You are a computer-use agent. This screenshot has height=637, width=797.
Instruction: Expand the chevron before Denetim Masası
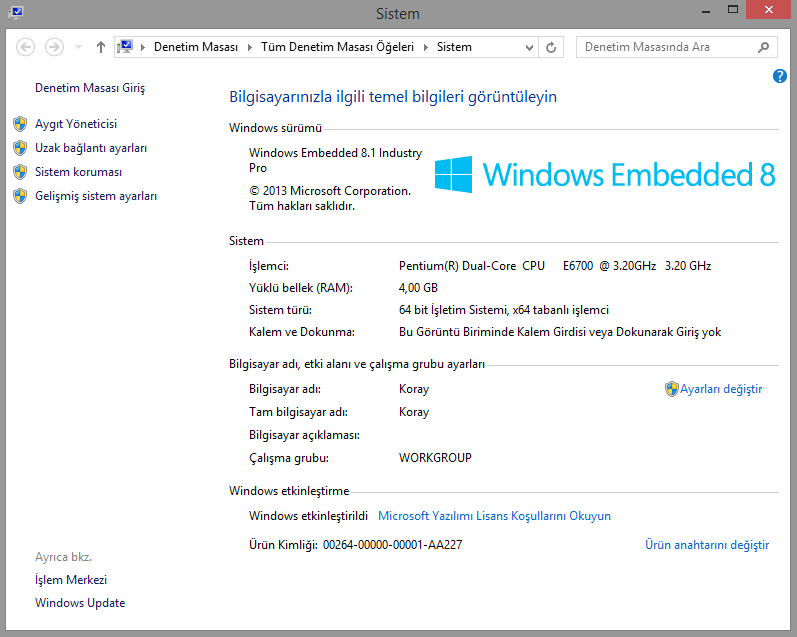tap(143, 47)
